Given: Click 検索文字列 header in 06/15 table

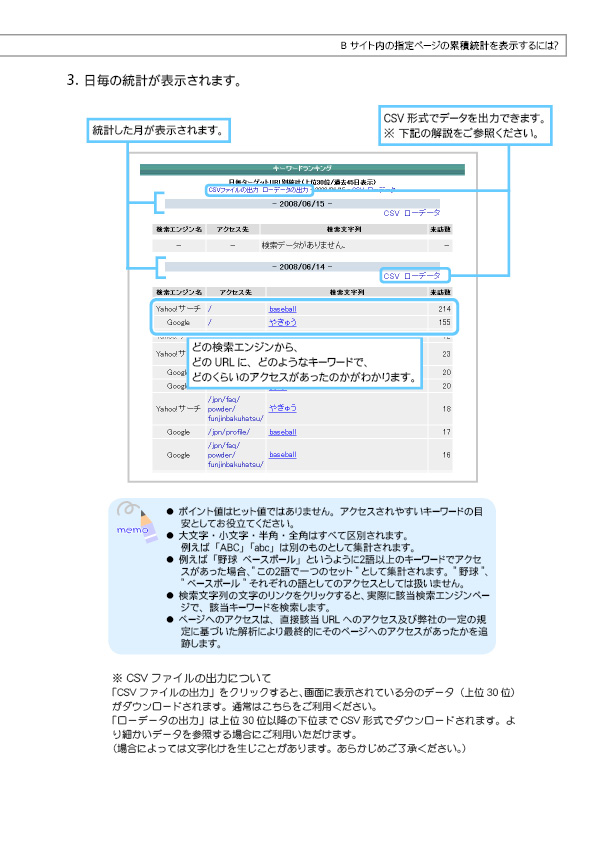Looking at the screenshot, I should click(344, 229).
